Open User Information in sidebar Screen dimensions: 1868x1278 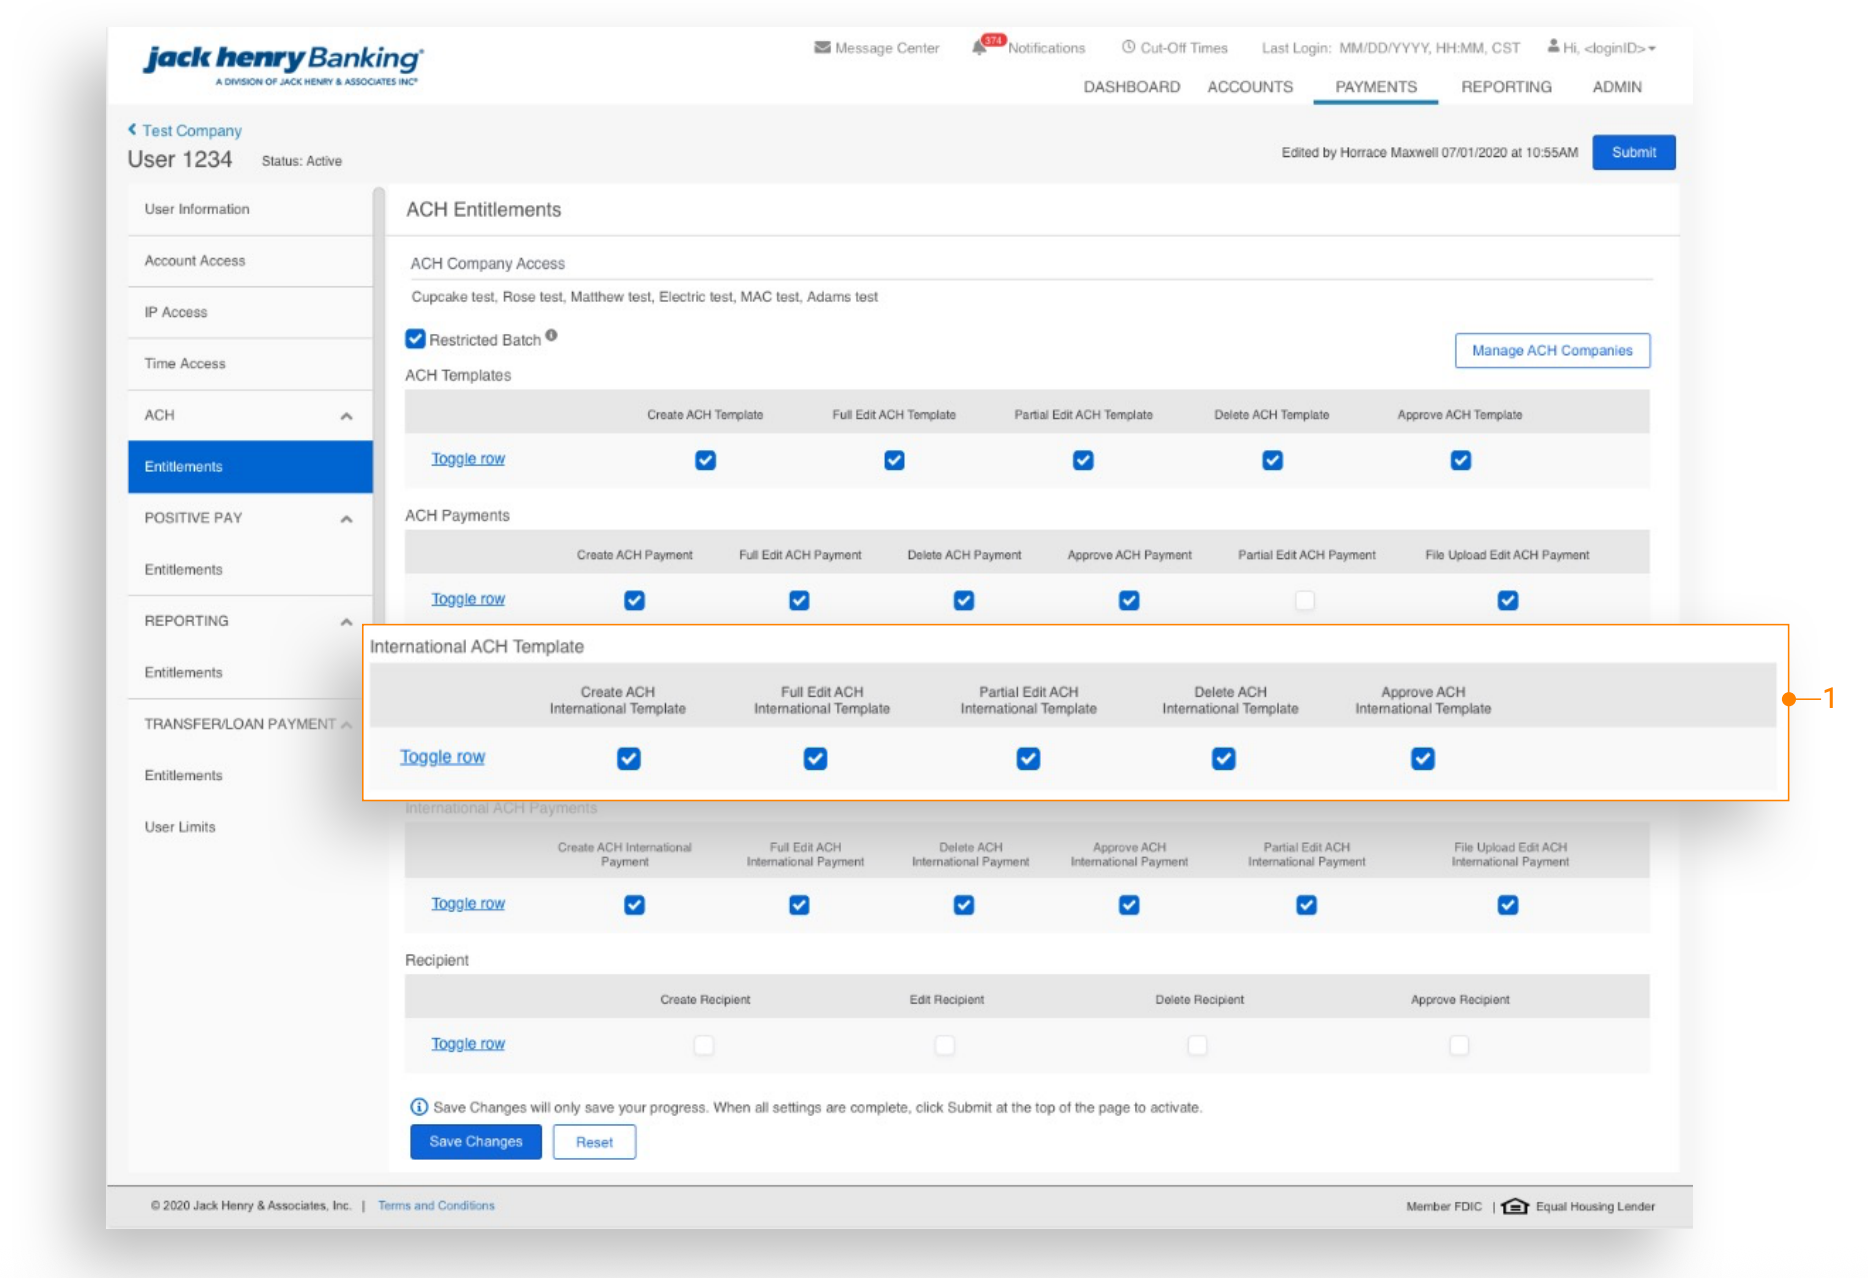(x=250, y=209)
